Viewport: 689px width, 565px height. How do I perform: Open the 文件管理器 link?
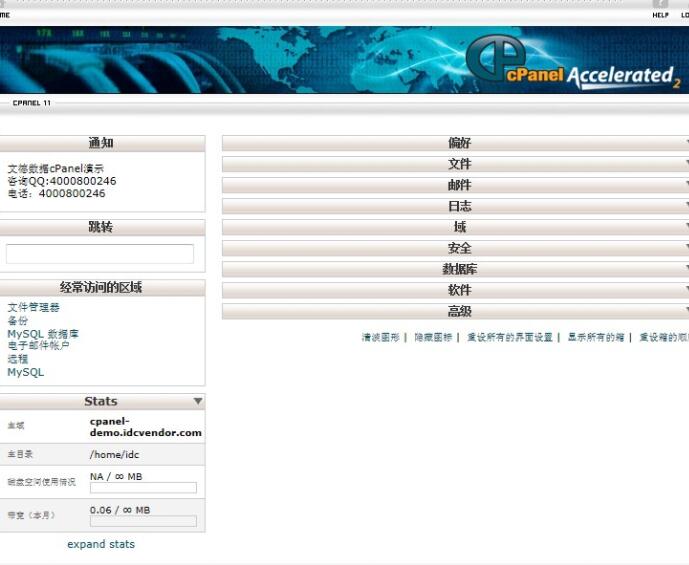coord(33,307)
